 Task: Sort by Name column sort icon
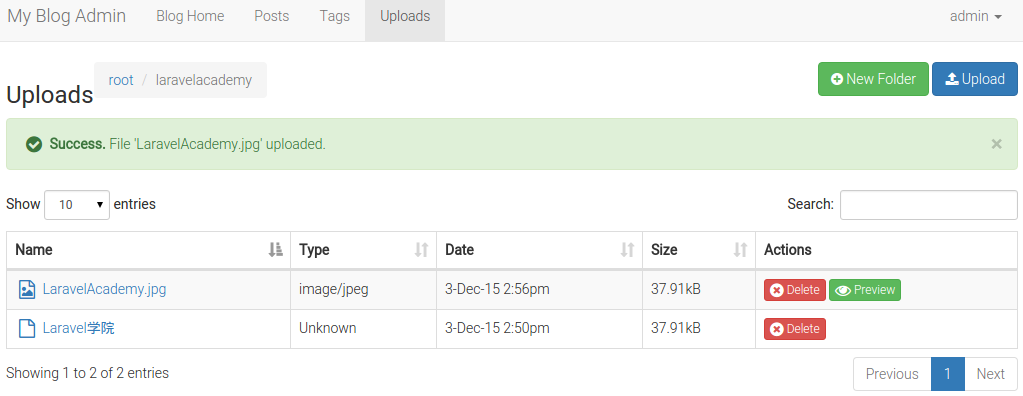tap(276, 249)
